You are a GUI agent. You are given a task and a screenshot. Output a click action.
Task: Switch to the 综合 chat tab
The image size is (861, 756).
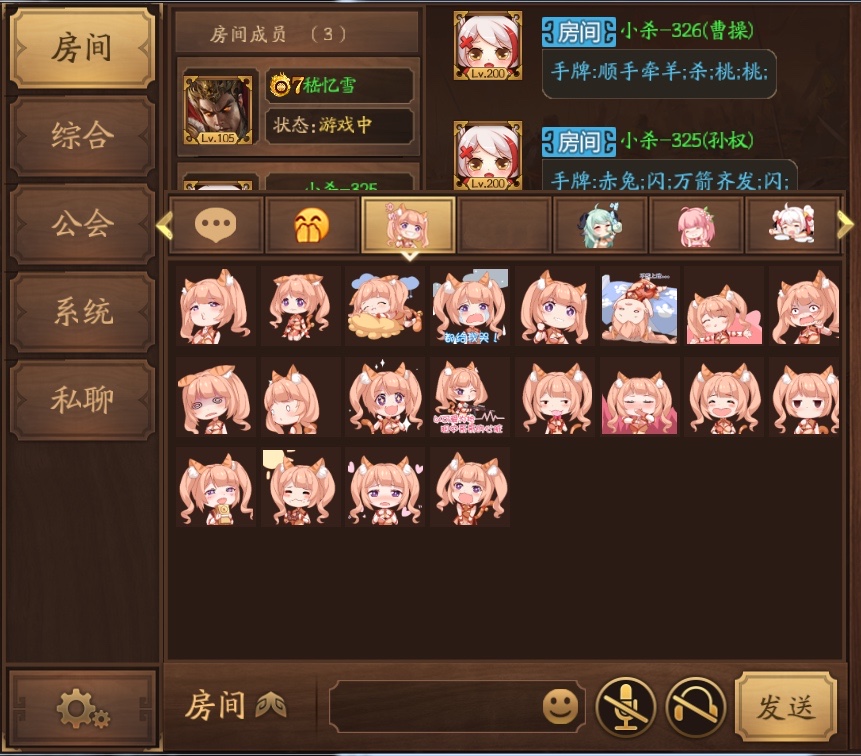[x=83, y=136]
